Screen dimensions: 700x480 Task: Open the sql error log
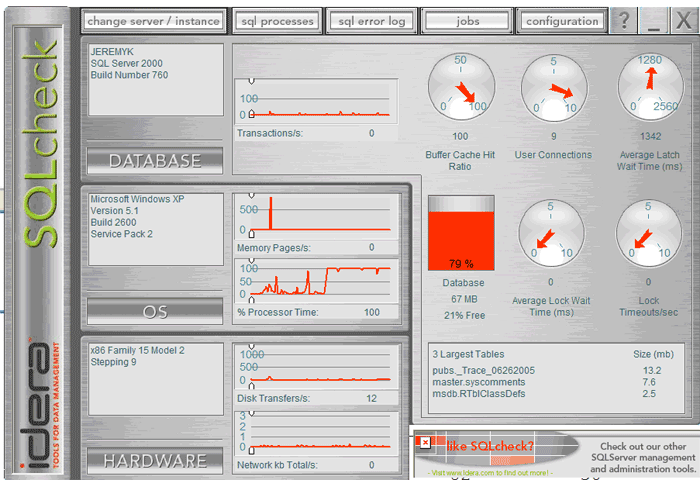371,21
